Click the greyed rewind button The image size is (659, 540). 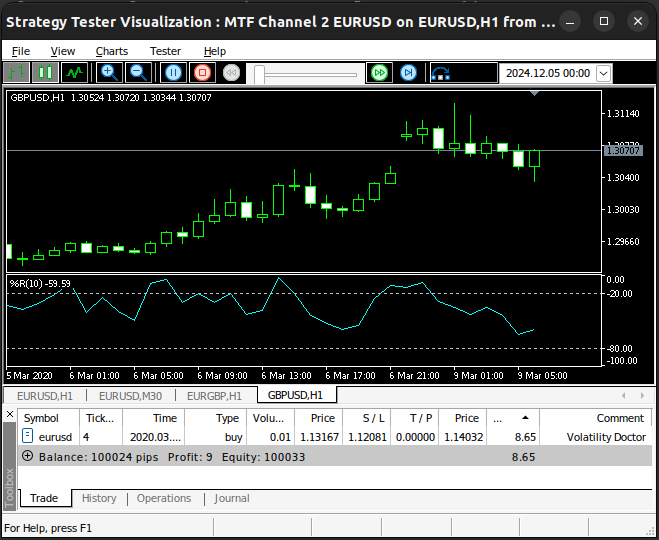click(x=231, y=73)
